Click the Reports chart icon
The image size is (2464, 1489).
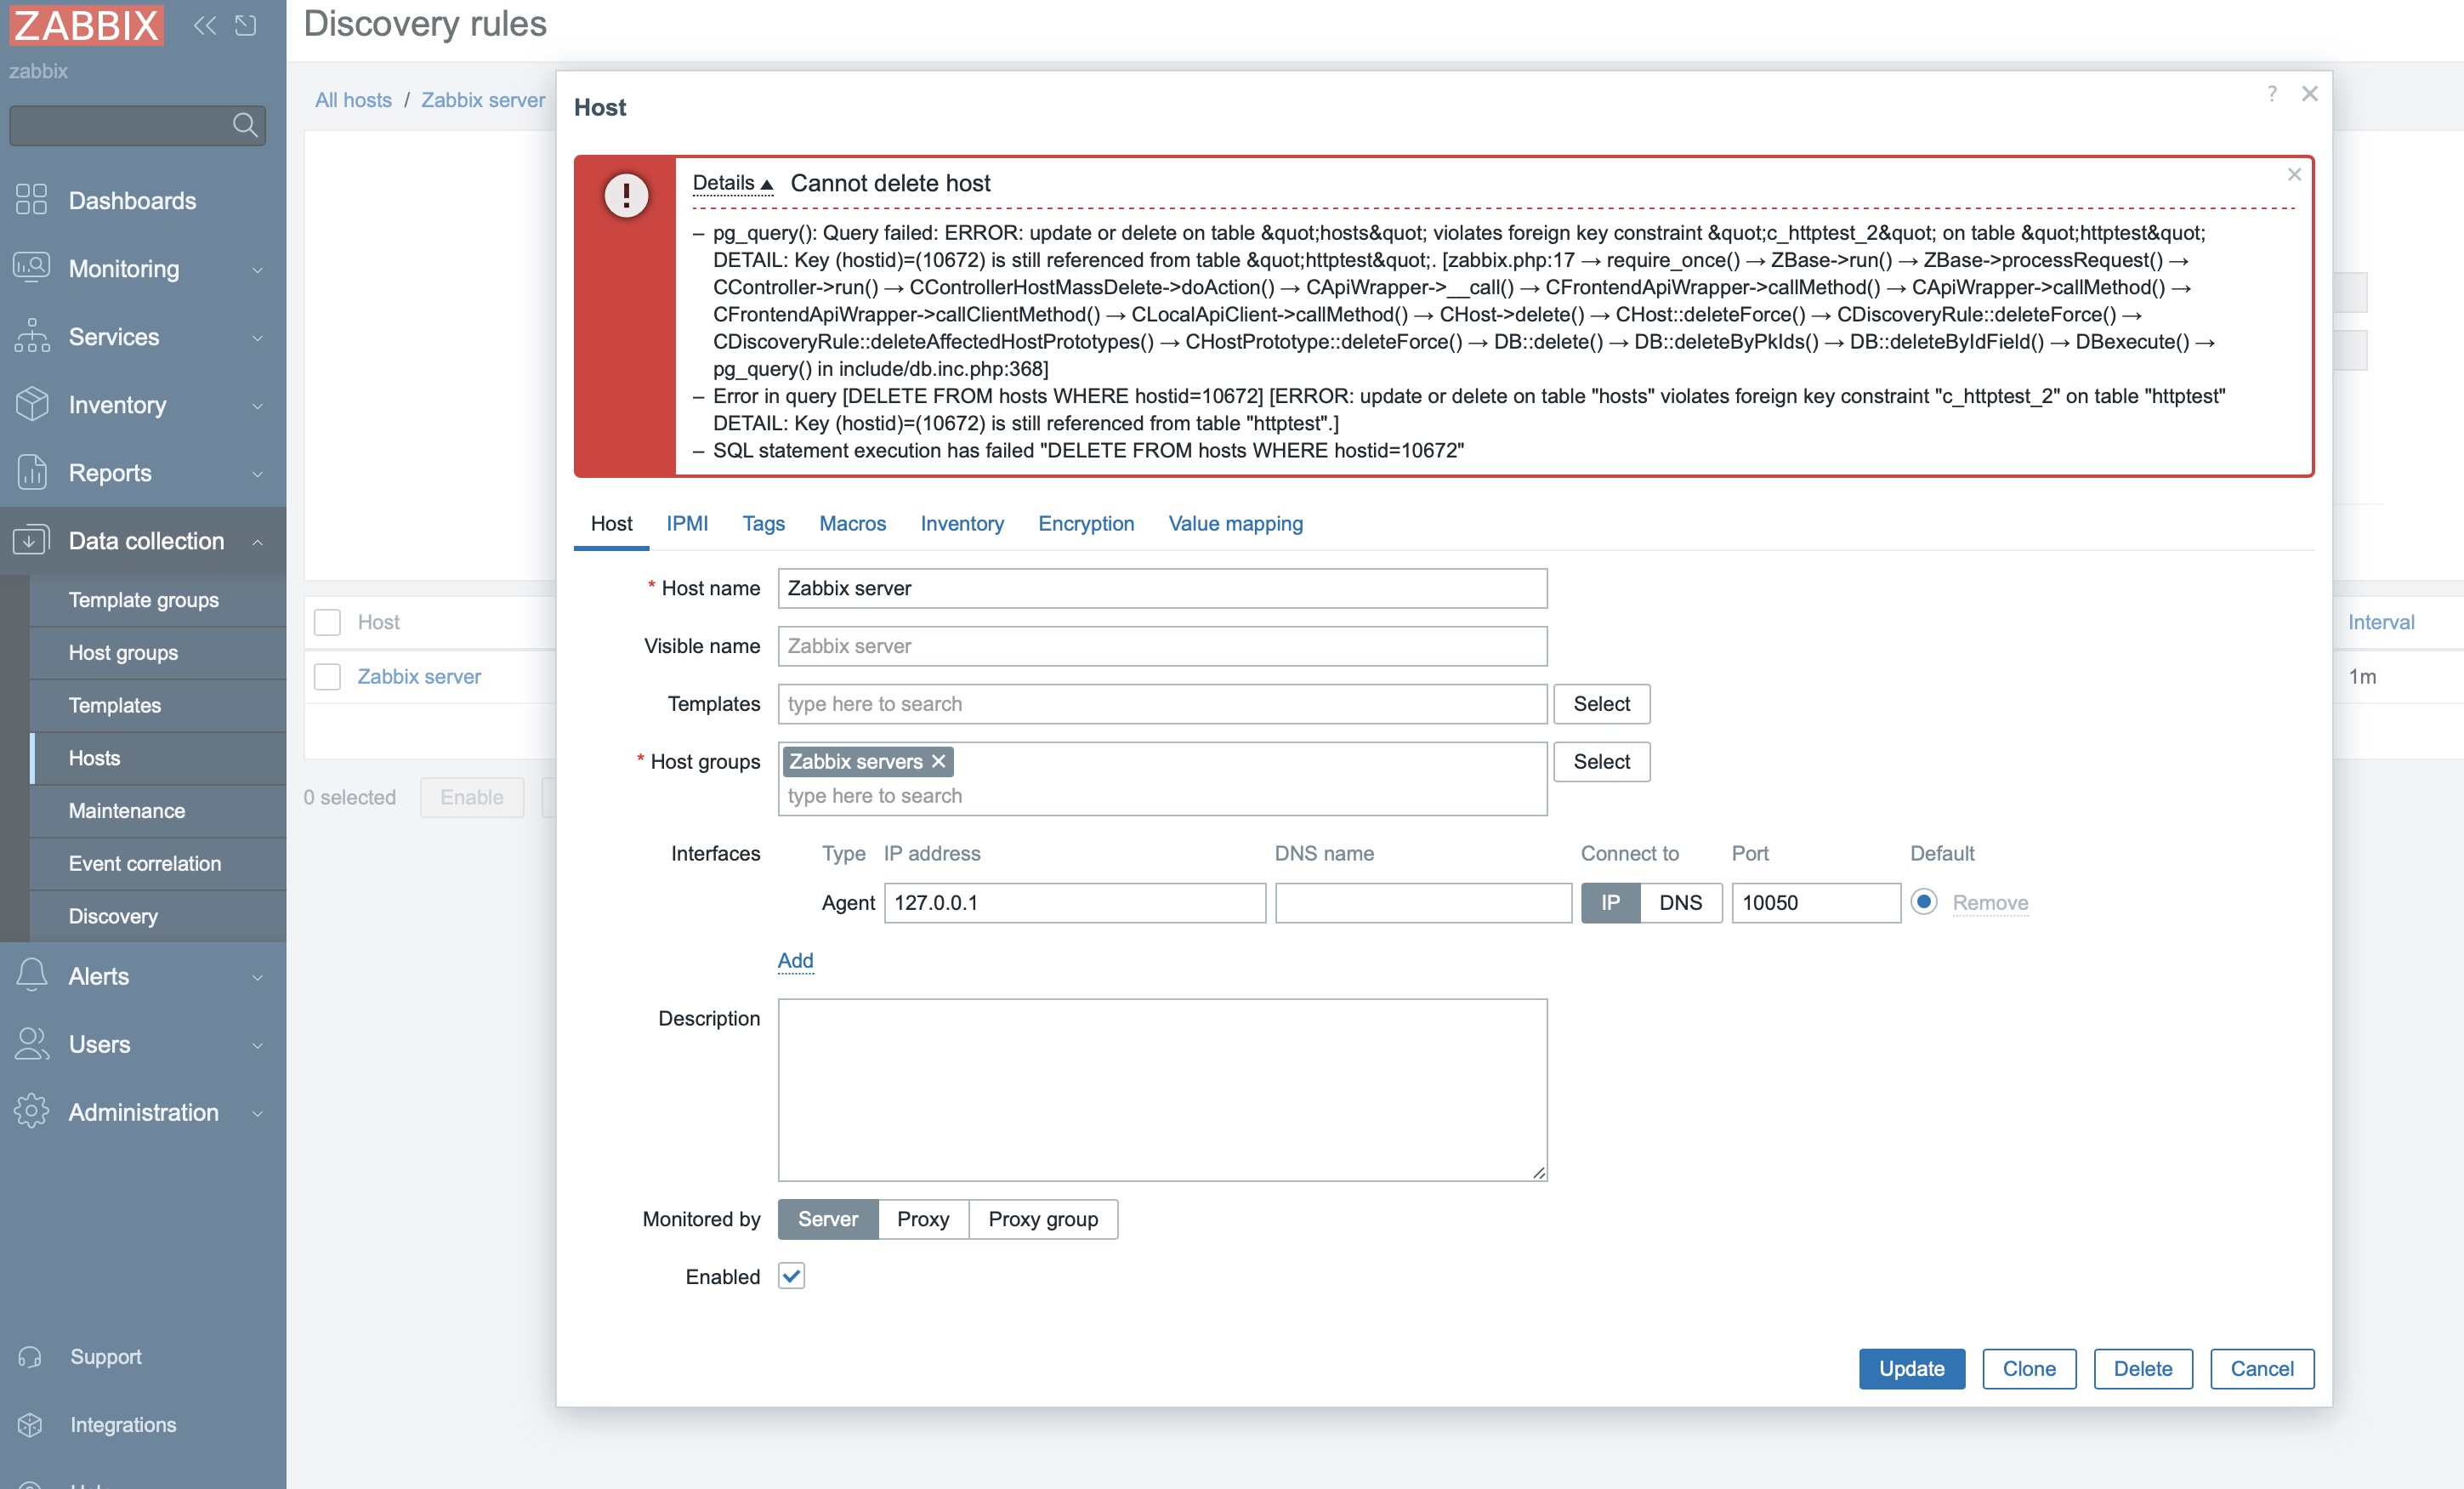[x=32, y=472]
